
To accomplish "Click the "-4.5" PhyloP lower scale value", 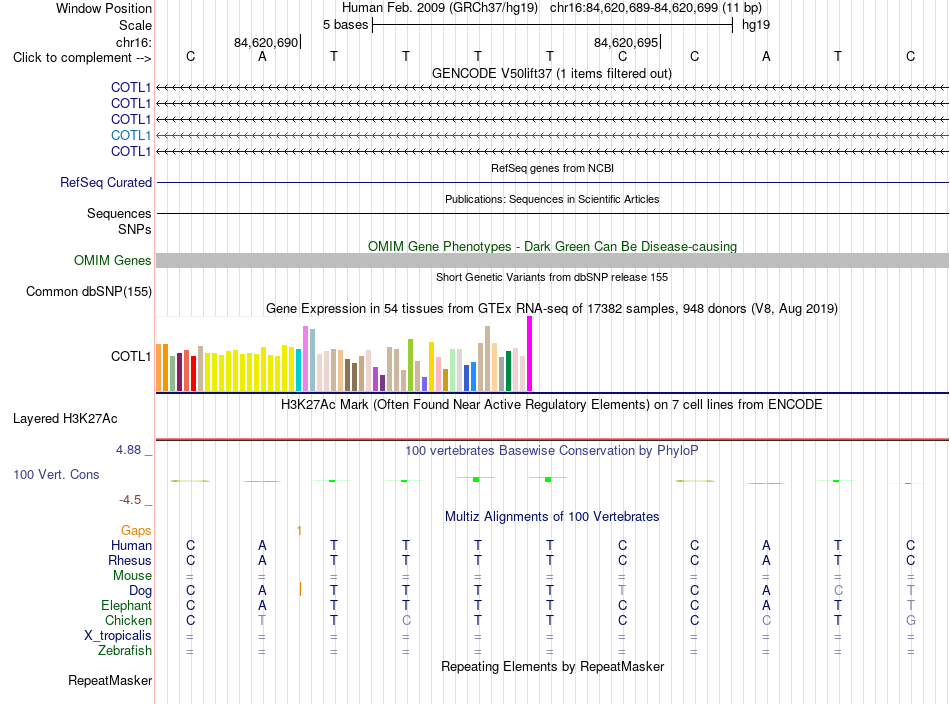I will pyautogui.click(x=130, y=500).
